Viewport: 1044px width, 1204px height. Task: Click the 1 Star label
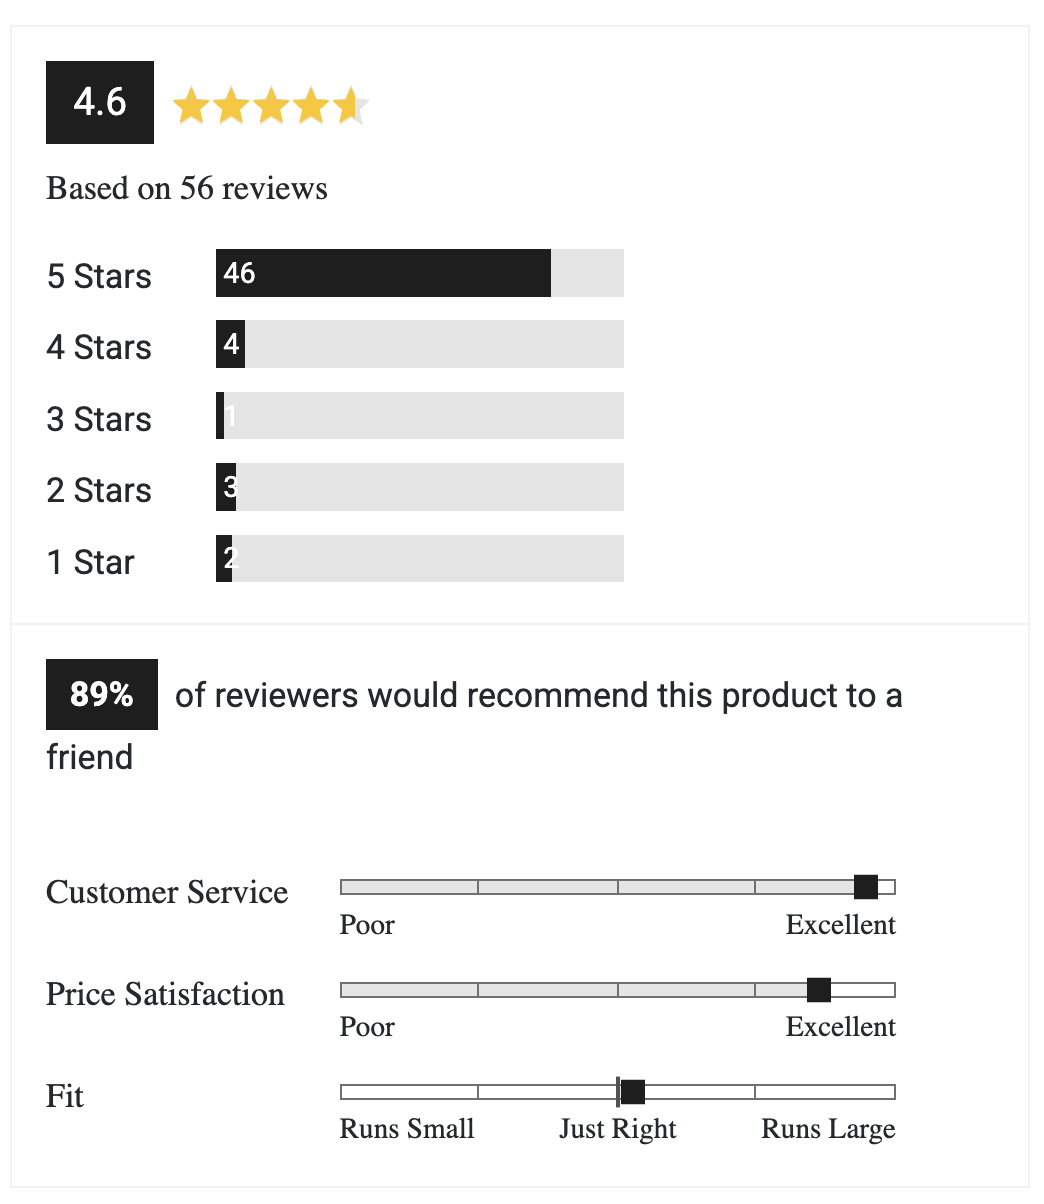point(90,562)
